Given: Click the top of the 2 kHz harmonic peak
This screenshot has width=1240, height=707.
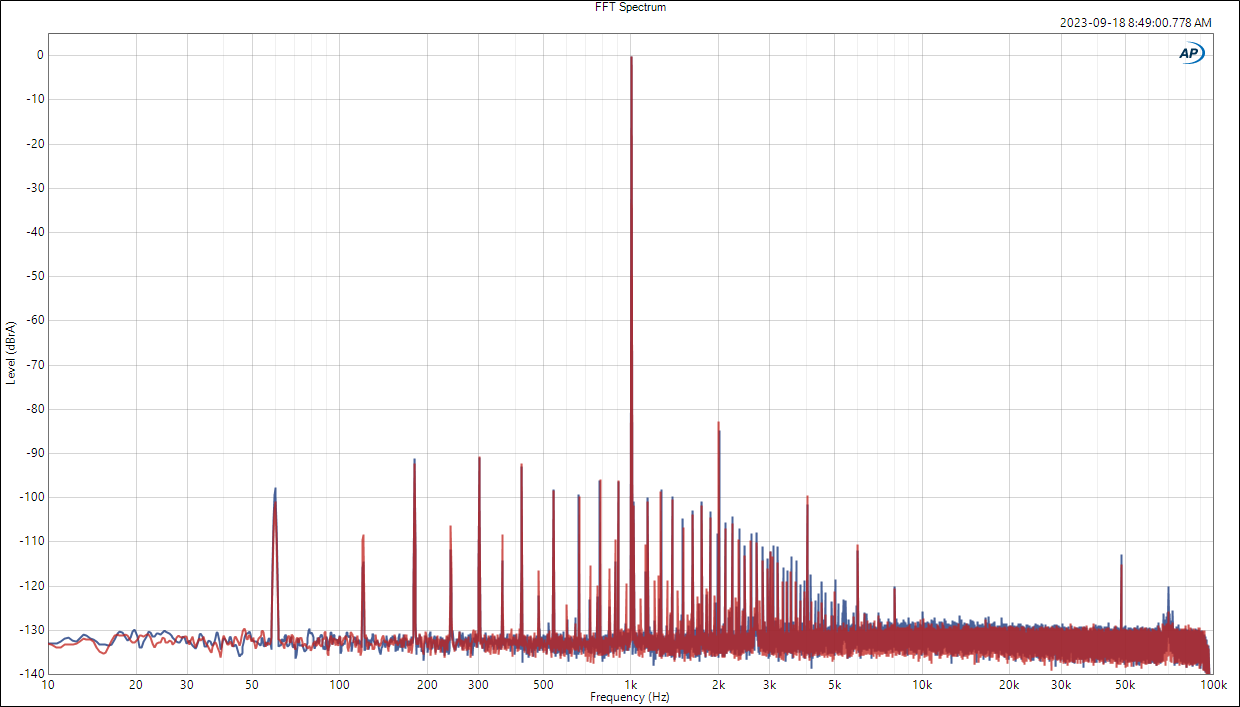Looking at the screenshot, I should 718,423.
